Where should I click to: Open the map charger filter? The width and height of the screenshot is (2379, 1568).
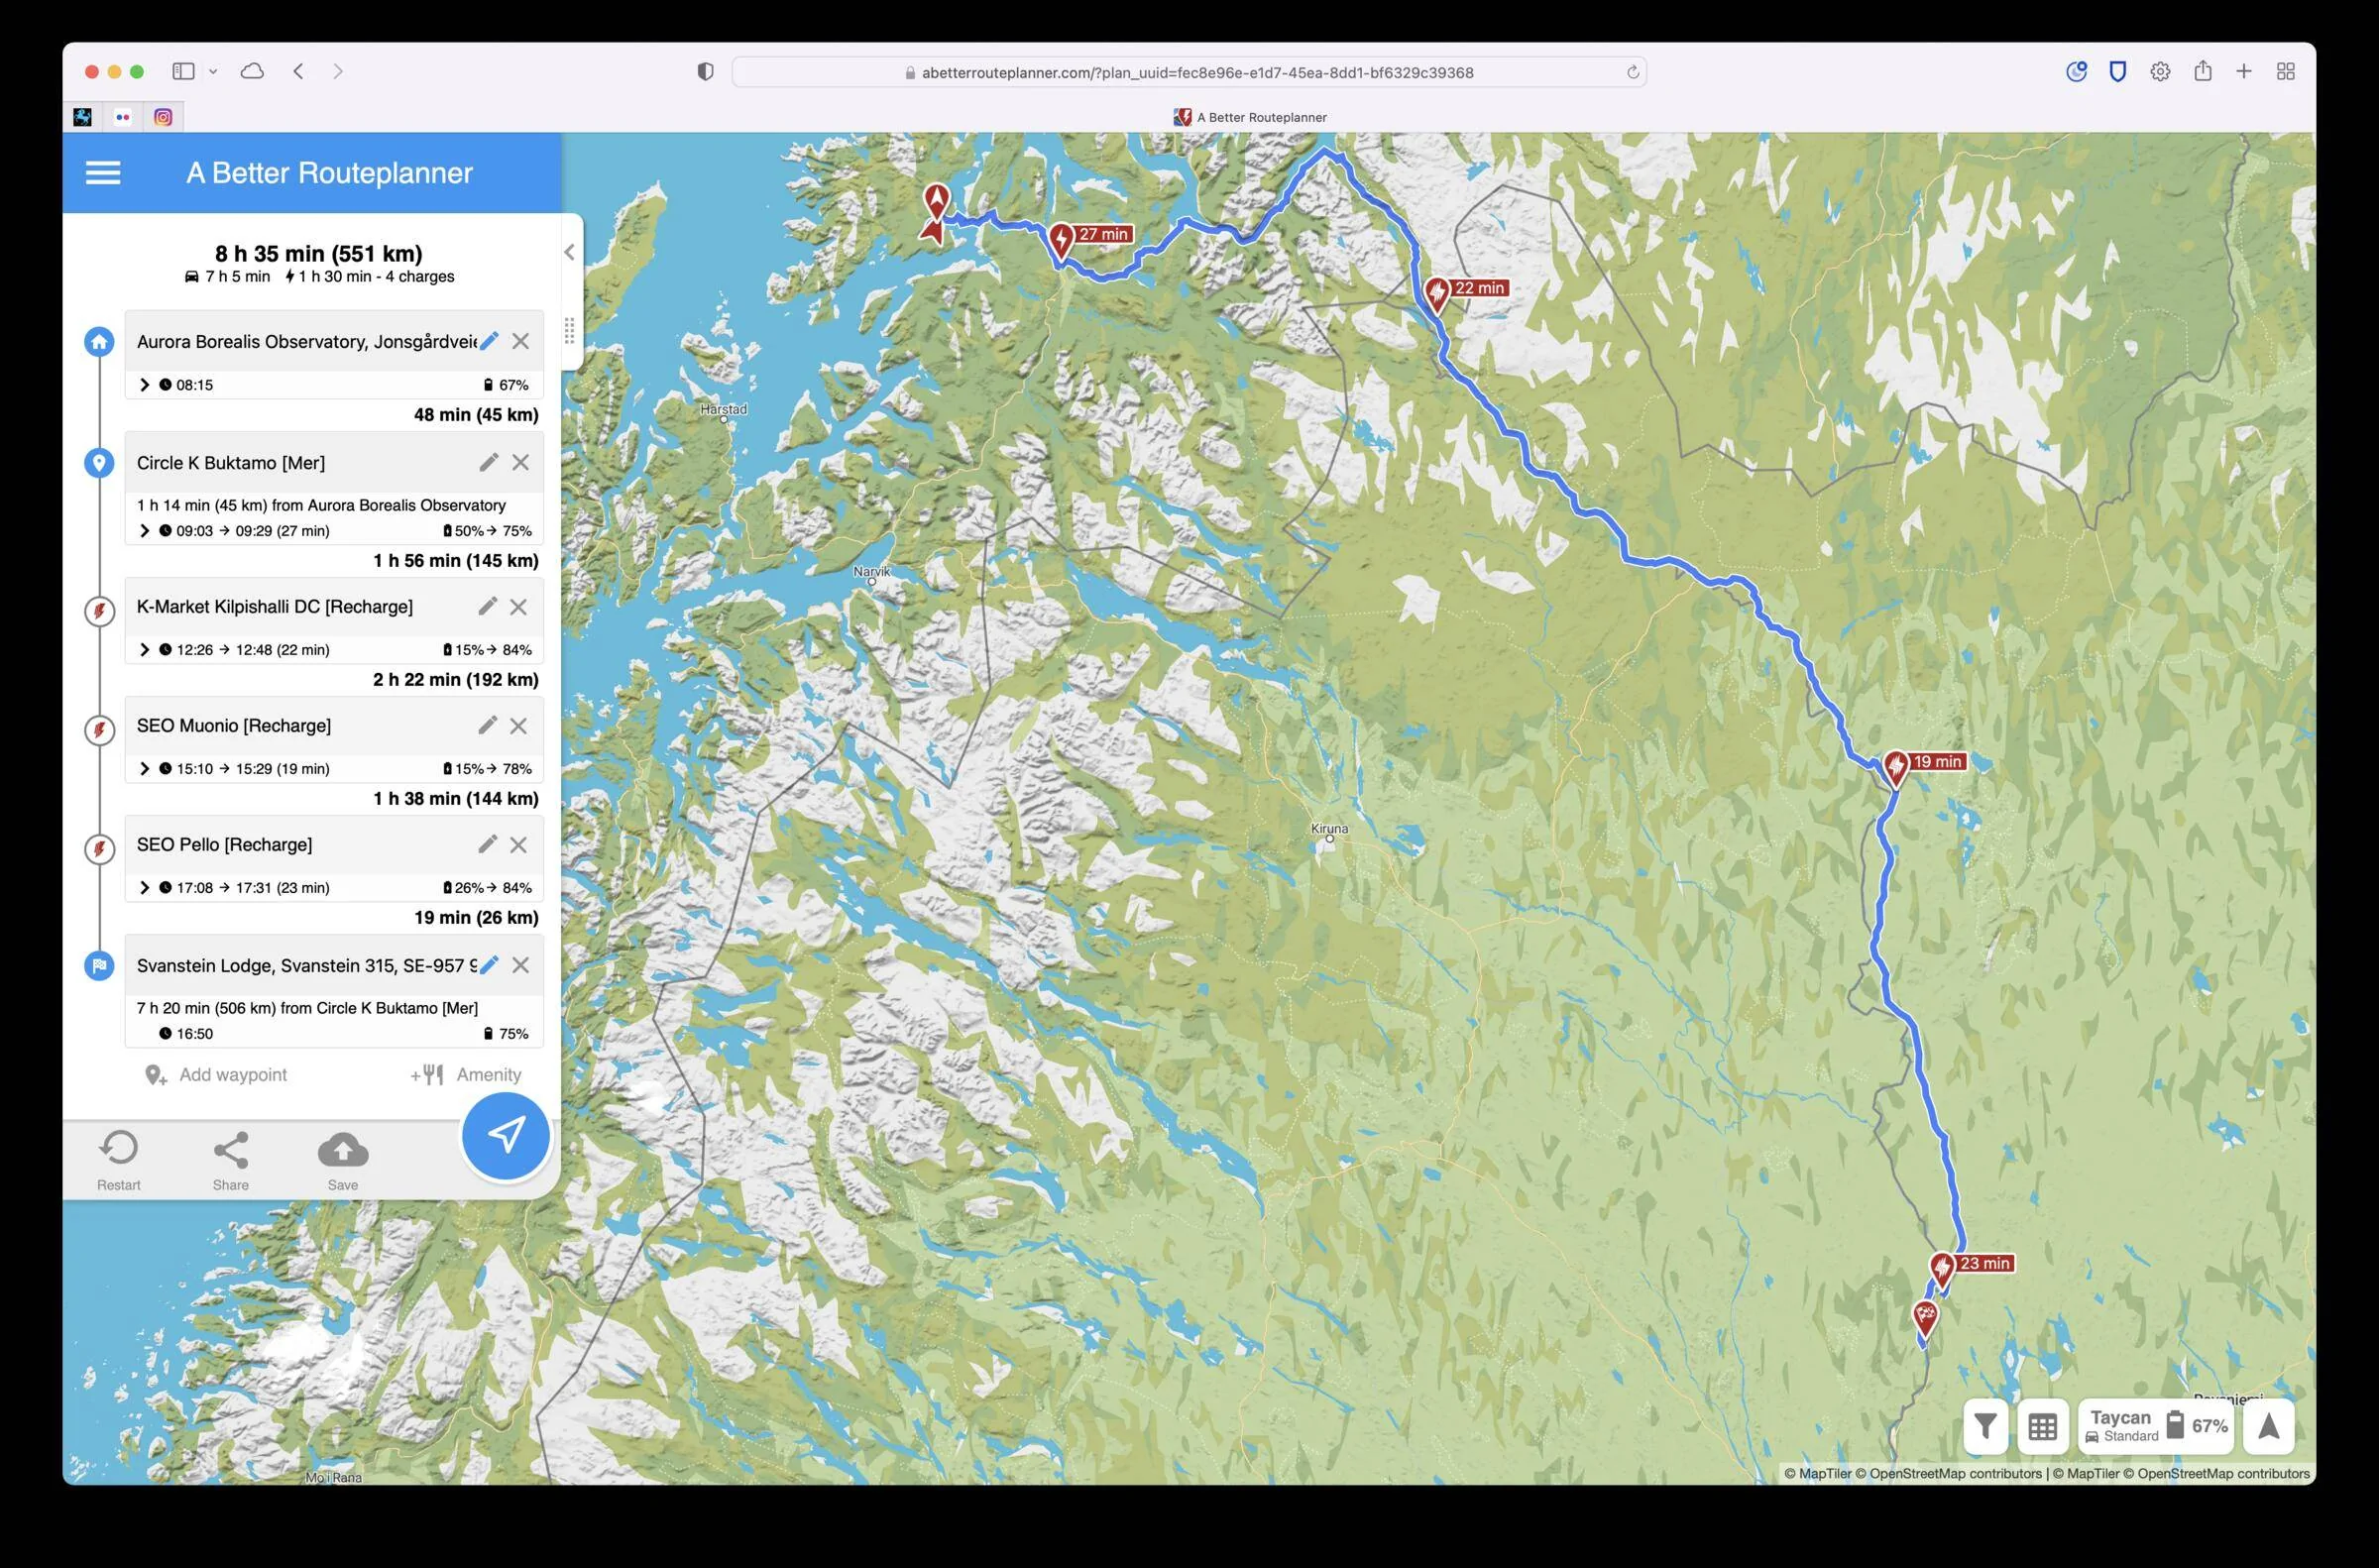click(1986, 1426)
